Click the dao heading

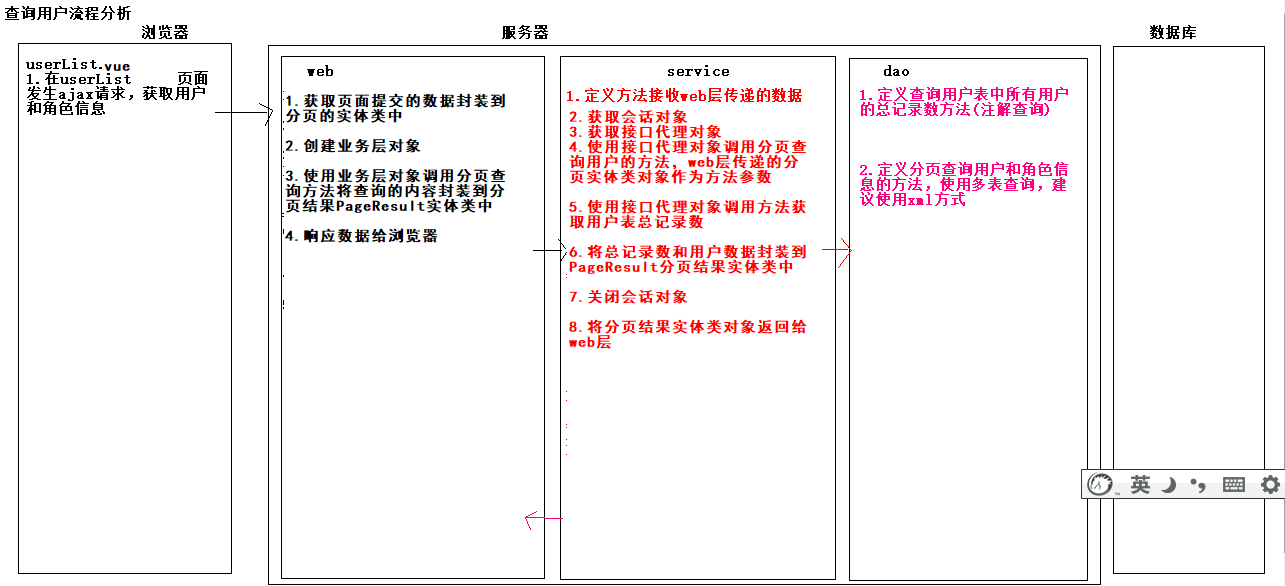896,71
